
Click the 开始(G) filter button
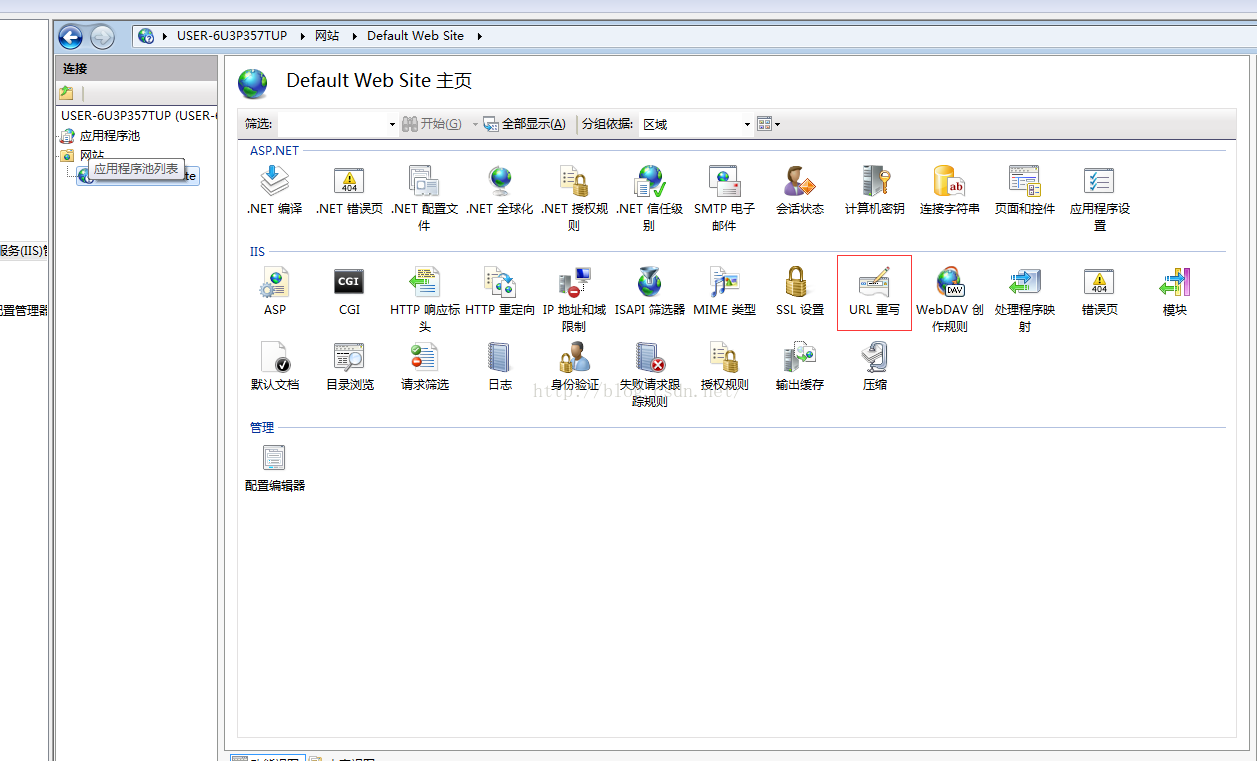point(431,124)
